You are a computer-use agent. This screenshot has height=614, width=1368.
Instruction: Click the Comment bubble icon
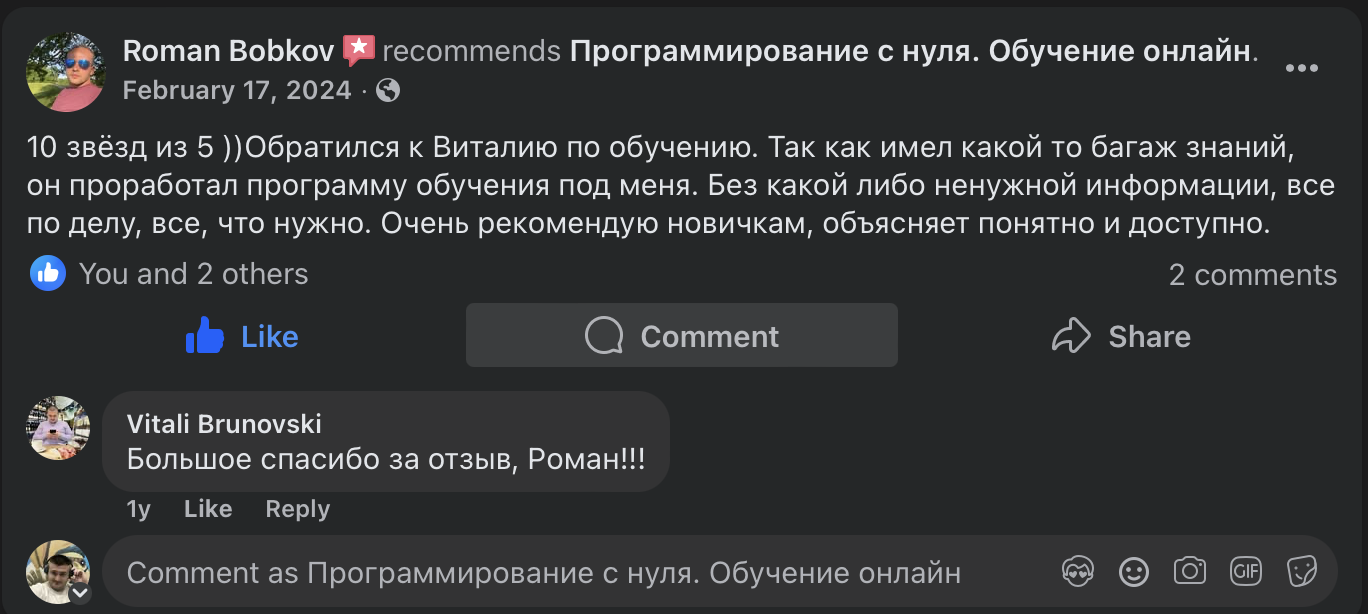[602, 335]
